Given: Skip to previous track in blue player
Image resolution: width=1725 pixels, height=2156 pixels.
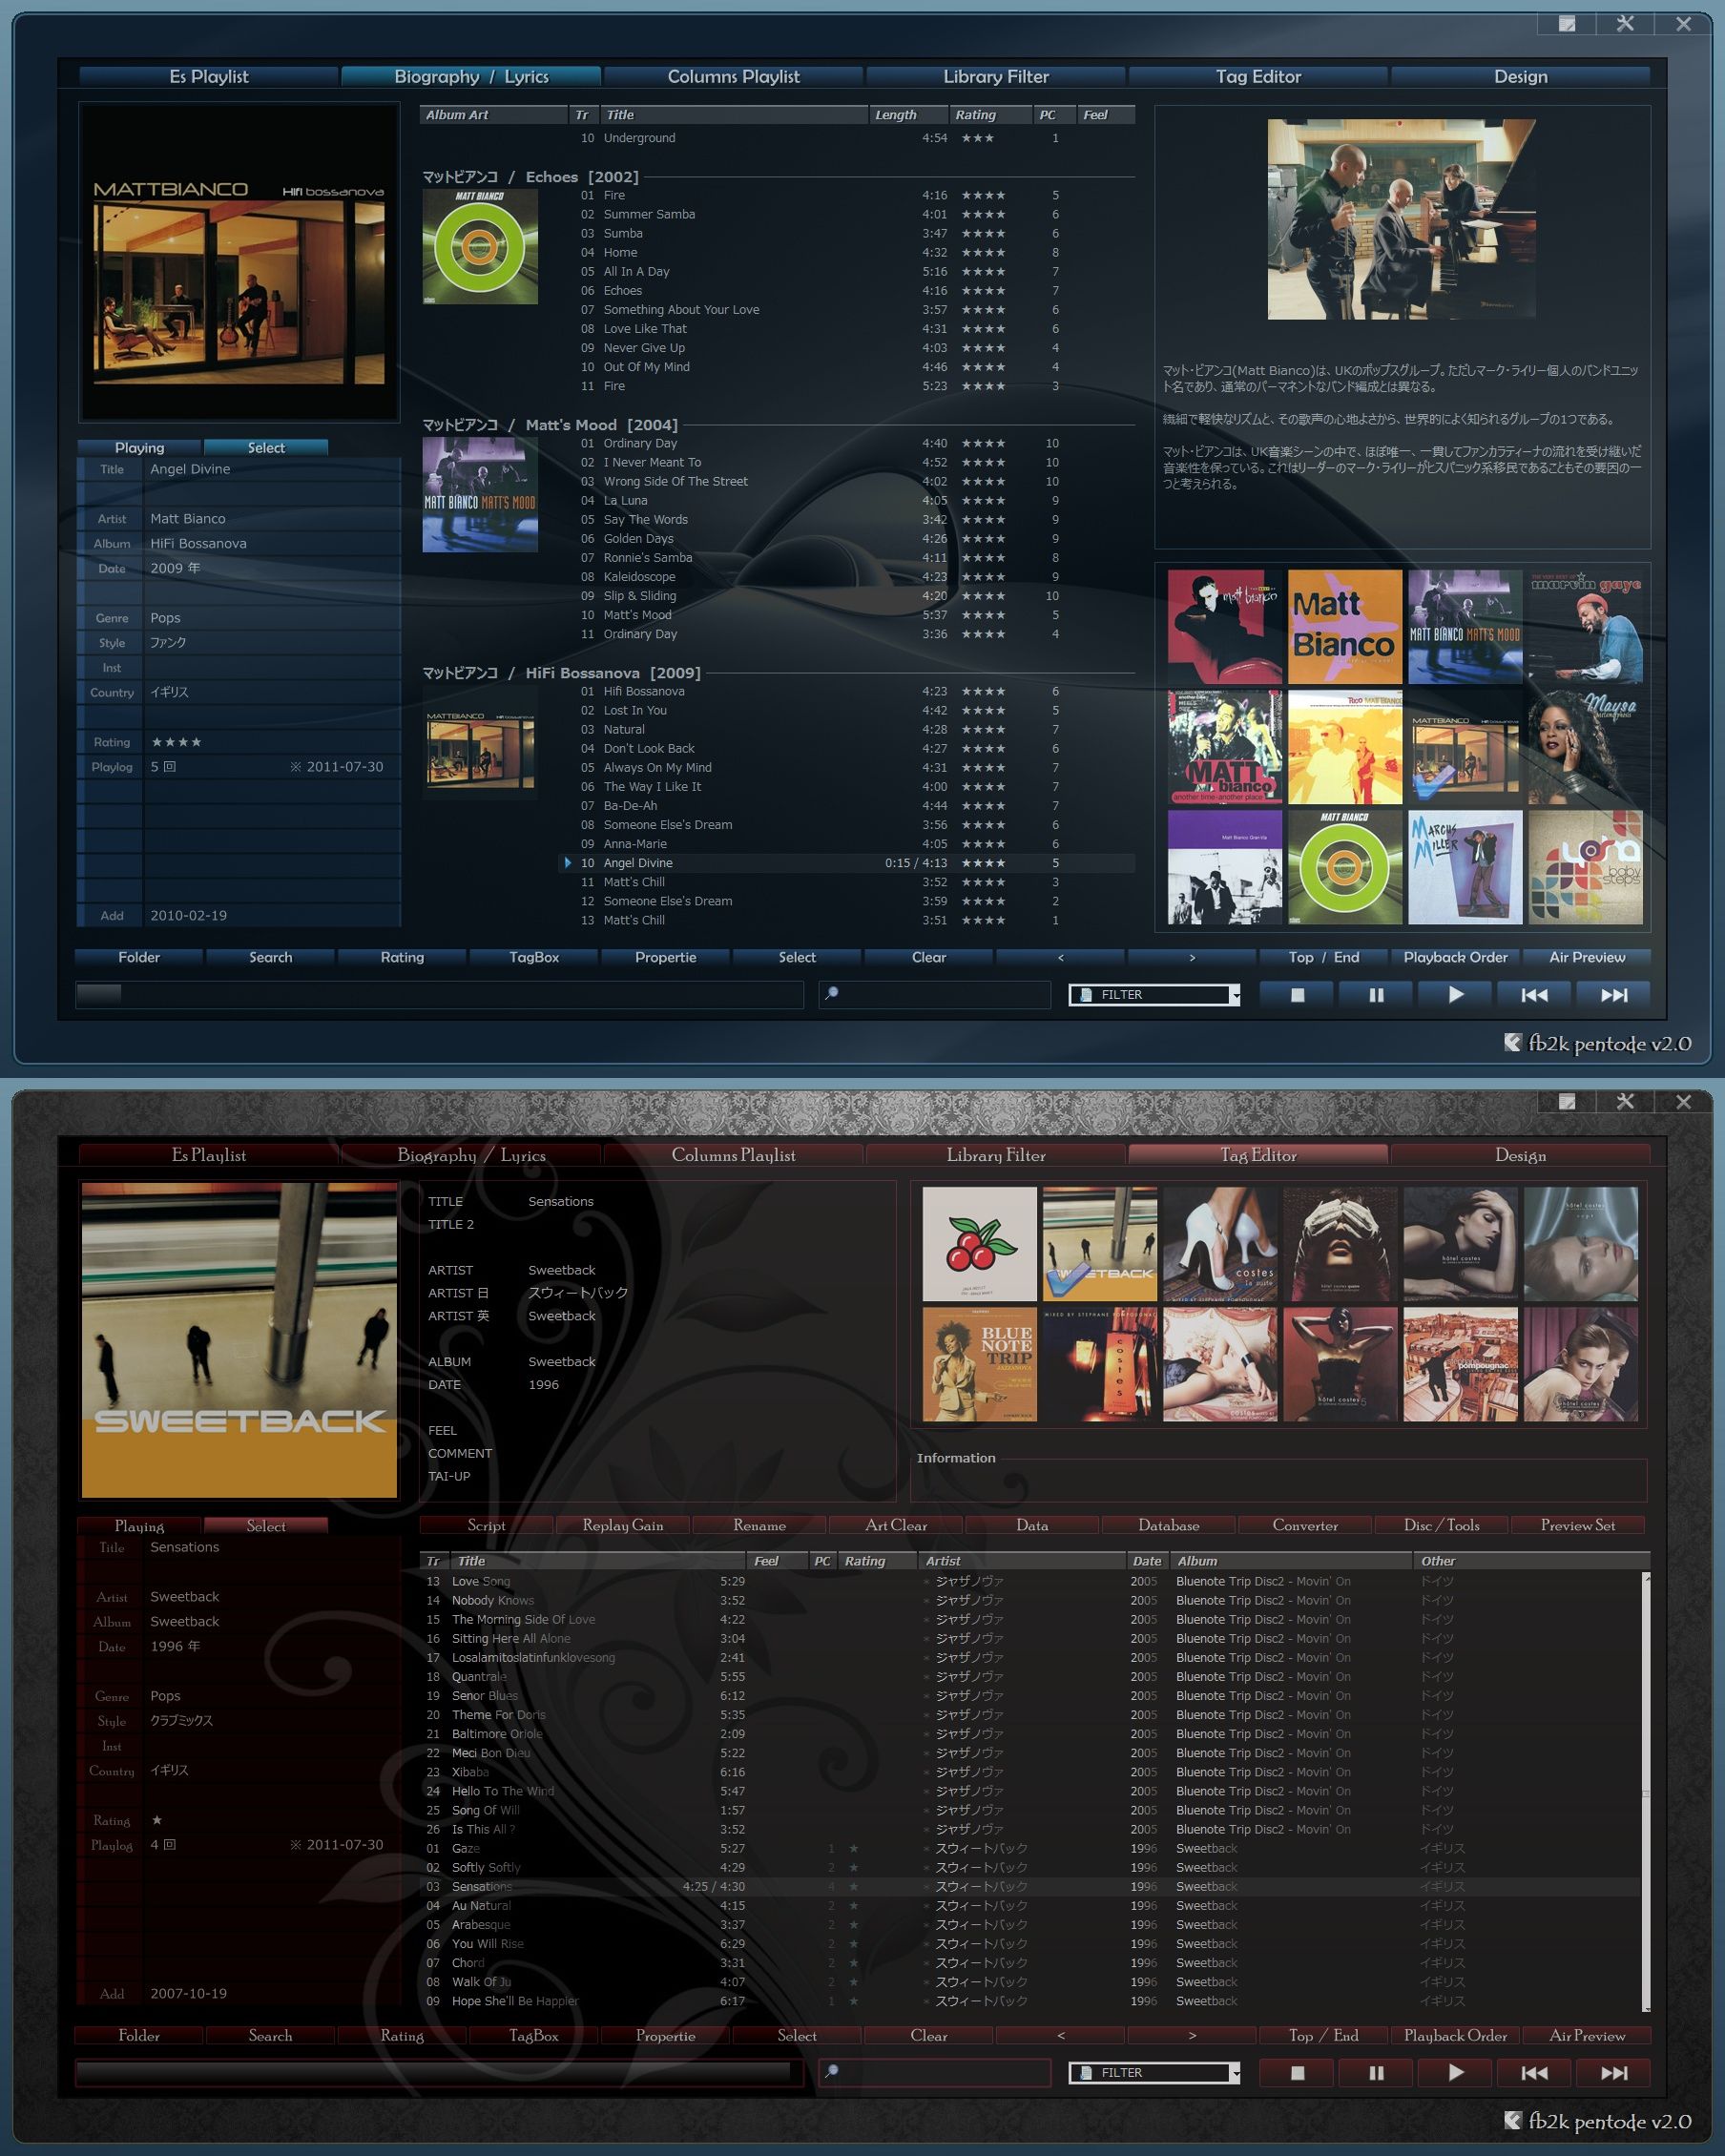Looking at the screenshot, I should pos(1534,995).
